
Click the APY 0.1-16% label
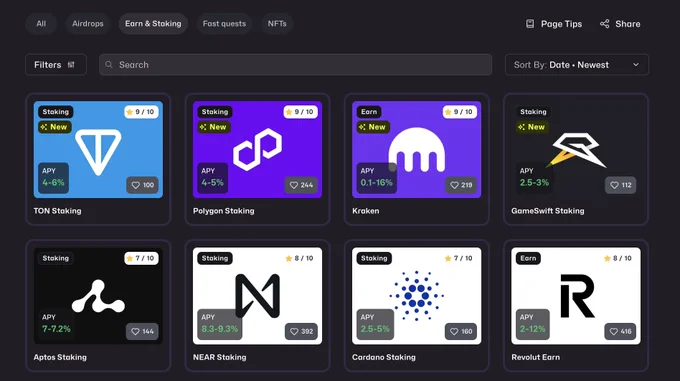coord(376,177)
